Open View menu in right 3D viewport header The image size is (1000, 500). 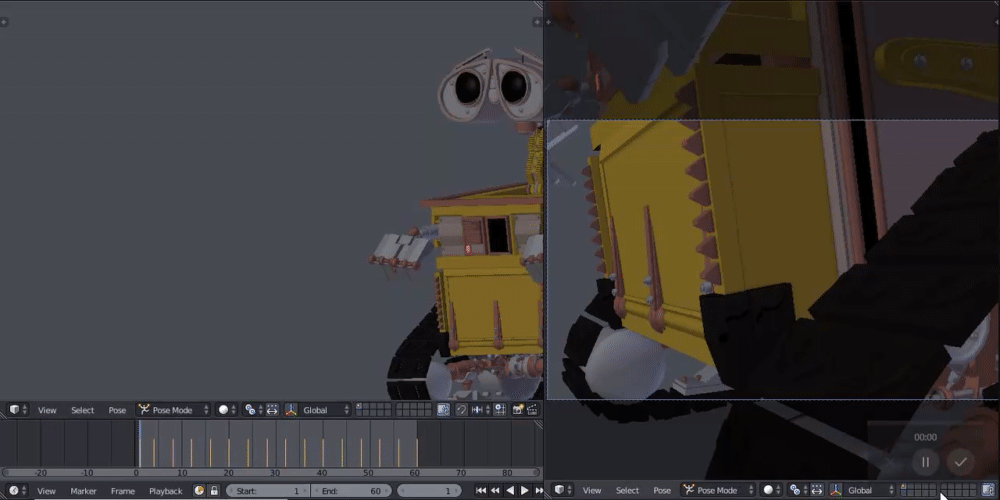click(x=592, y=490)
